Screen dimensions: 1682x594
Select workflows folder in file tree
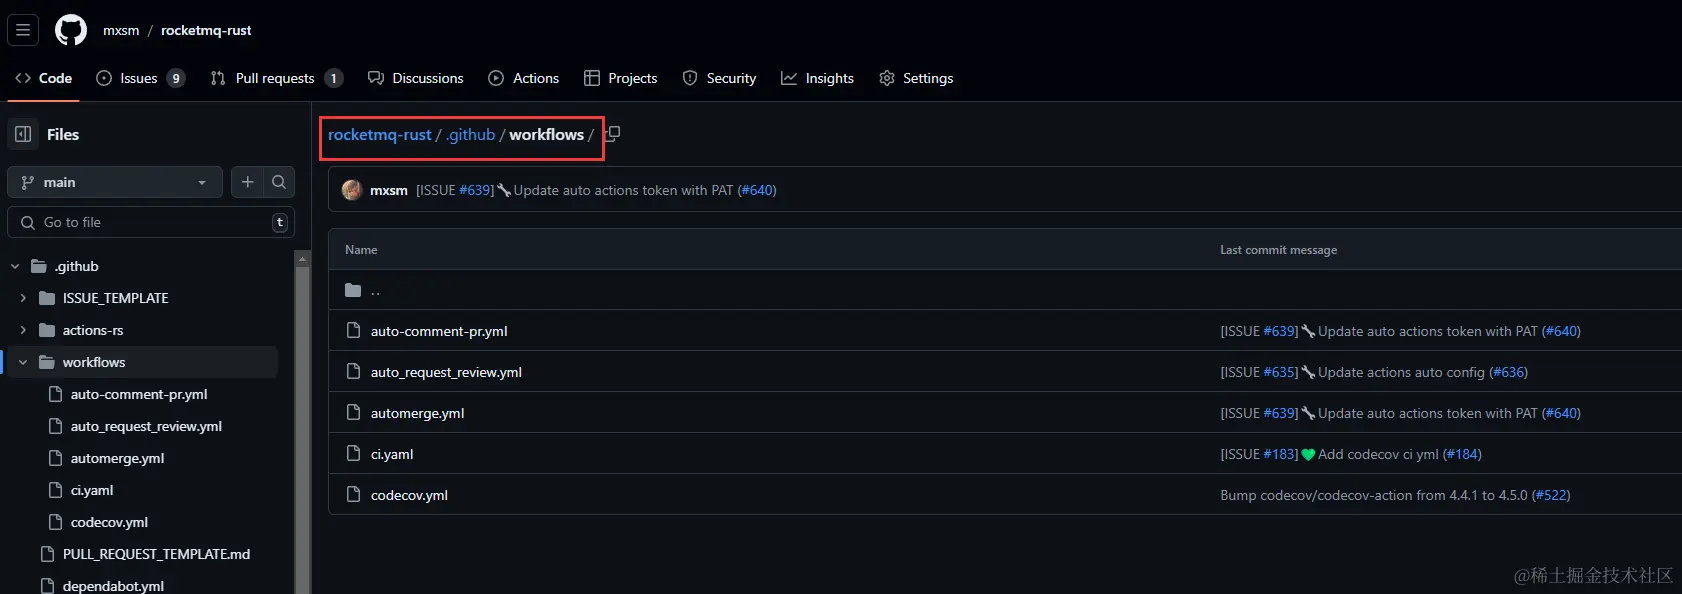(x=94, y=362)
